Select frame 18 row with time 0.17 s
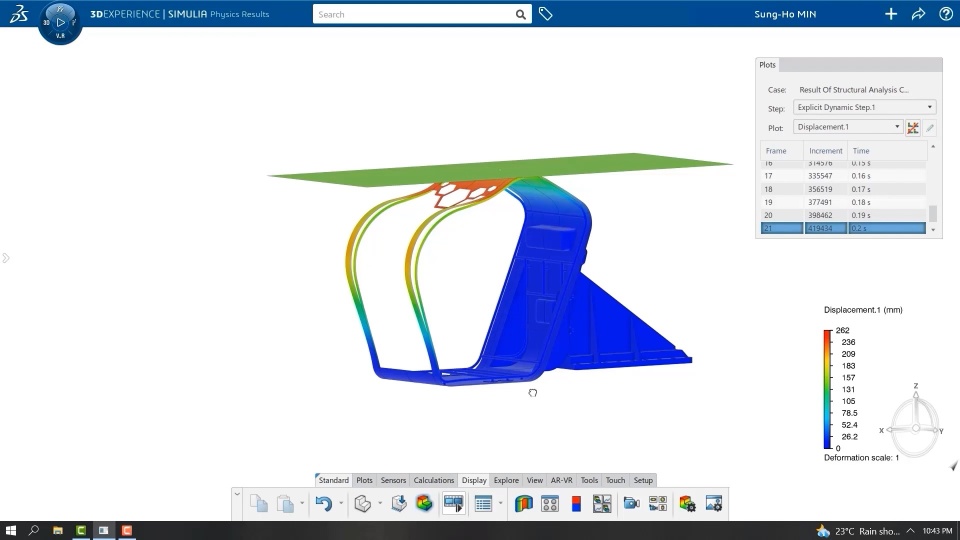The height and width of the screenshot is (540, 960). (x=843, y=189)
